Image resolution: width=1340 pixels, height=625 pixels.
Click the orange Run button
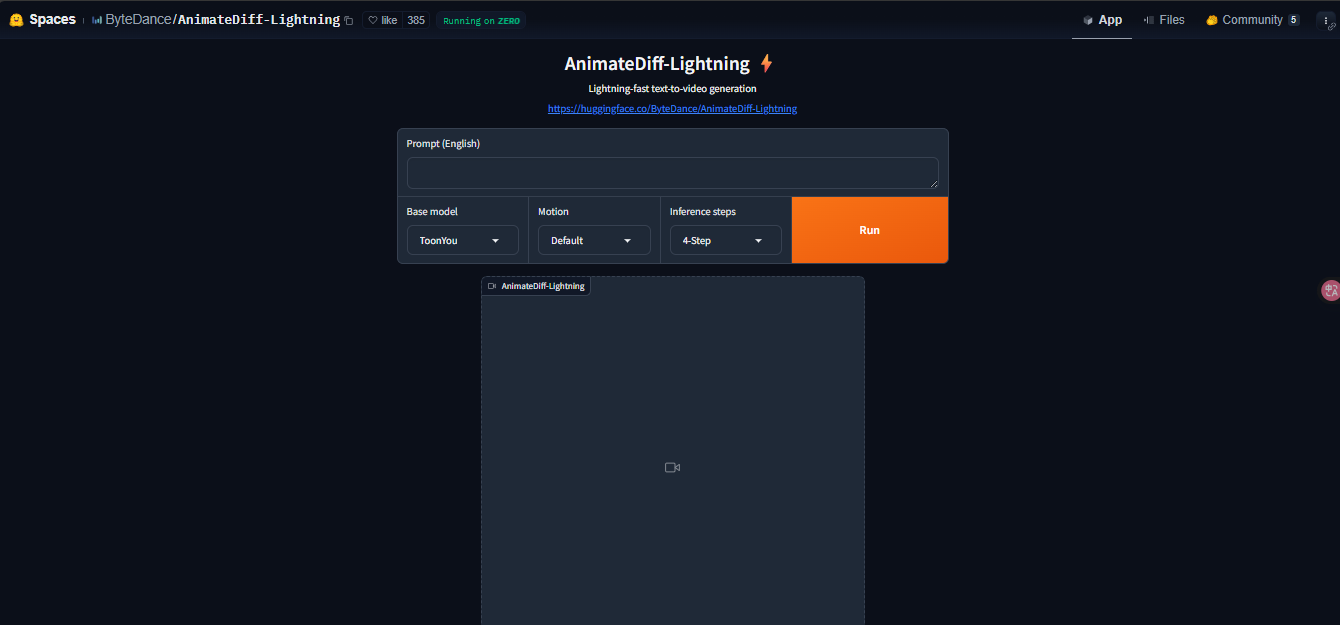click(870, 230)
